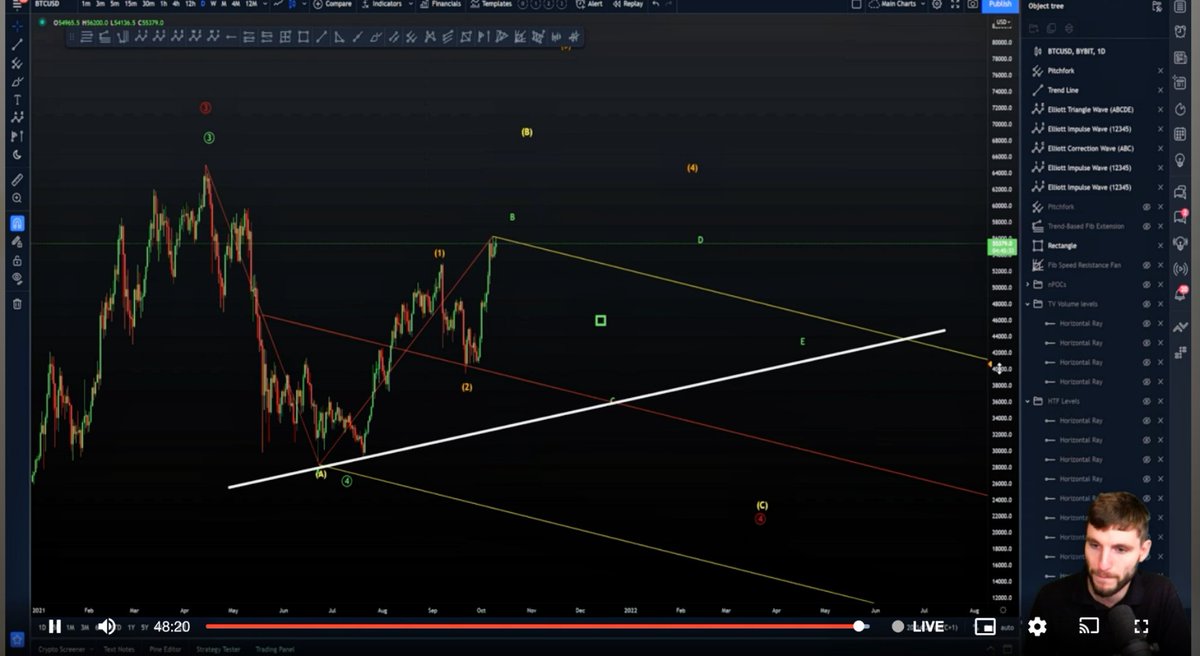Click the BTCUSD symbol search field

(x=47, y=4)
